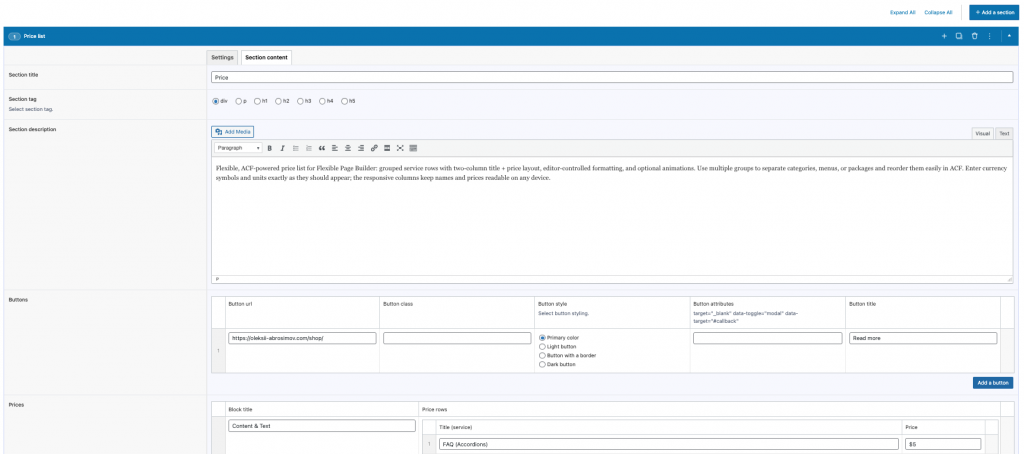
Task: Click the Title (service) column header
Action: pyautogui.click(x=455, y=427)
